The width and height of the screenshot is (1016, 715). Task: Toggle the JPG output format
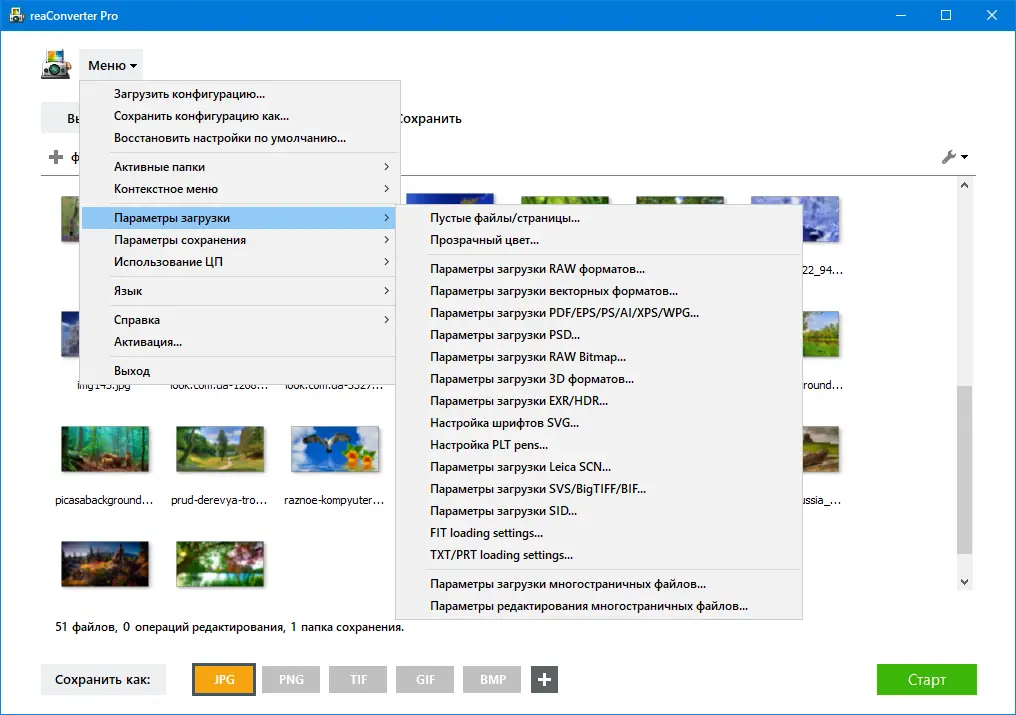223,679
